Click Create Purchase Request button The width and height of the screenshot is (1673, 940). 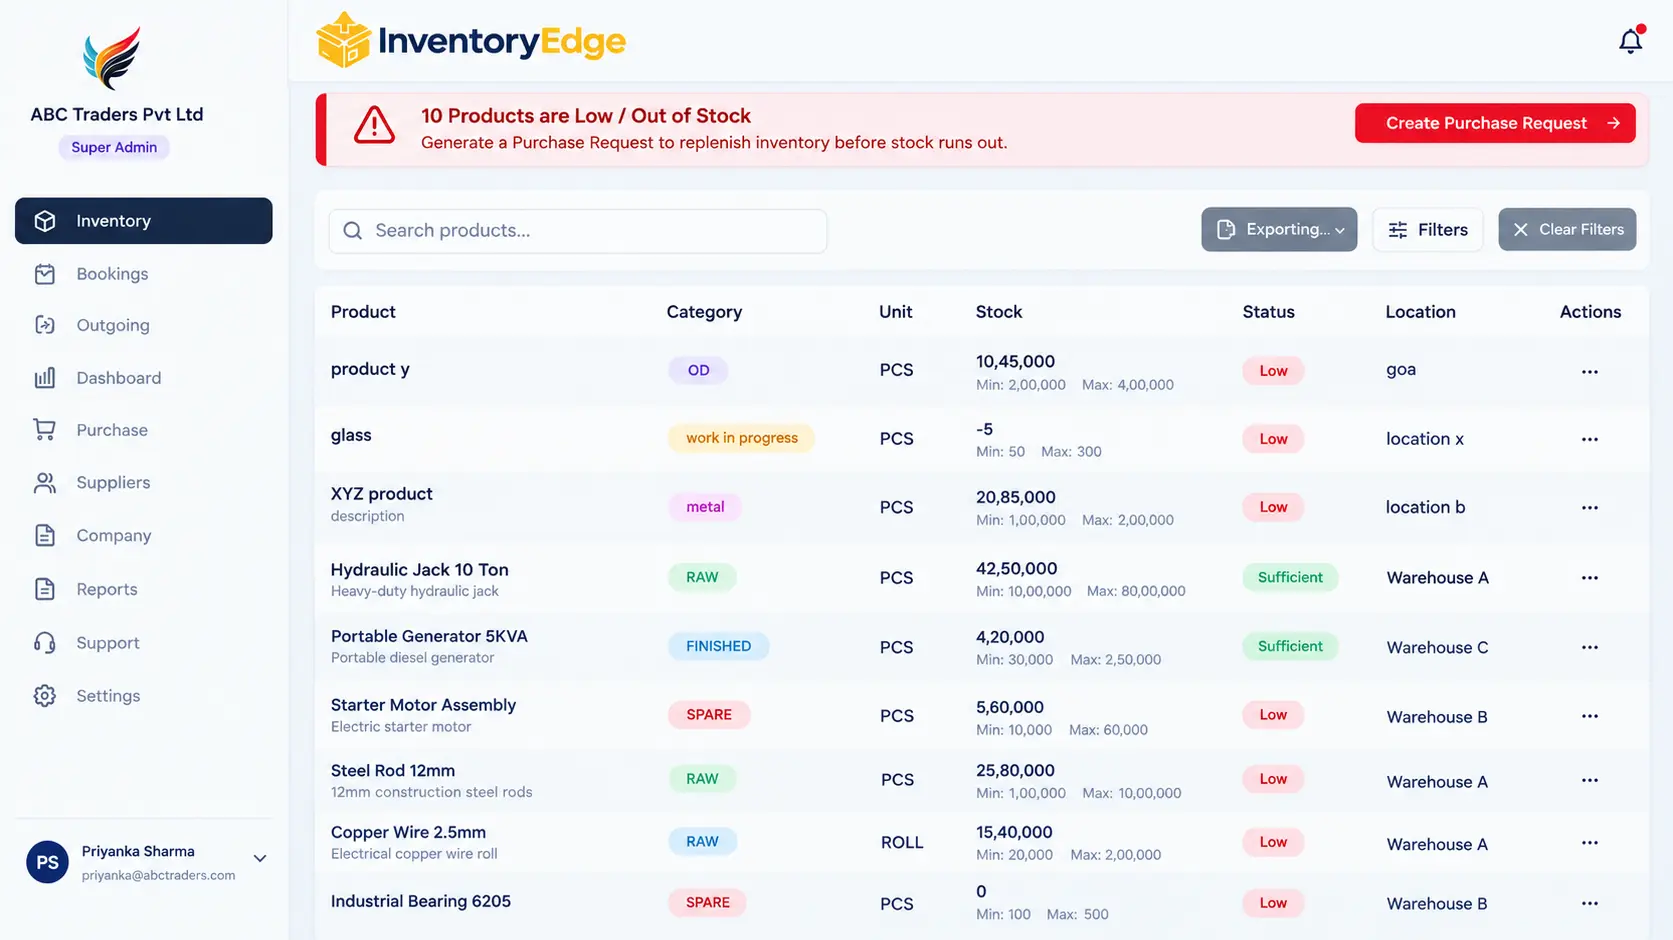(x=1495, y=123)
